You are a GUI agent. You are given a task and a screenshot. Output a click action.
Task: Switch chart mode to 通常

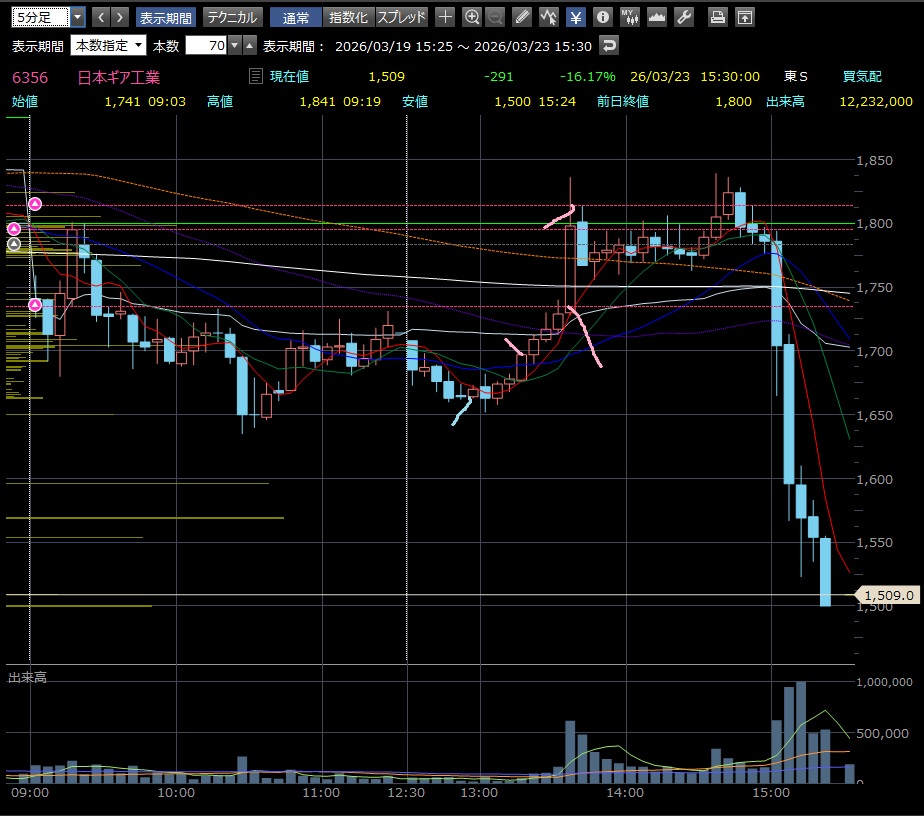click(x=296, y=17)
